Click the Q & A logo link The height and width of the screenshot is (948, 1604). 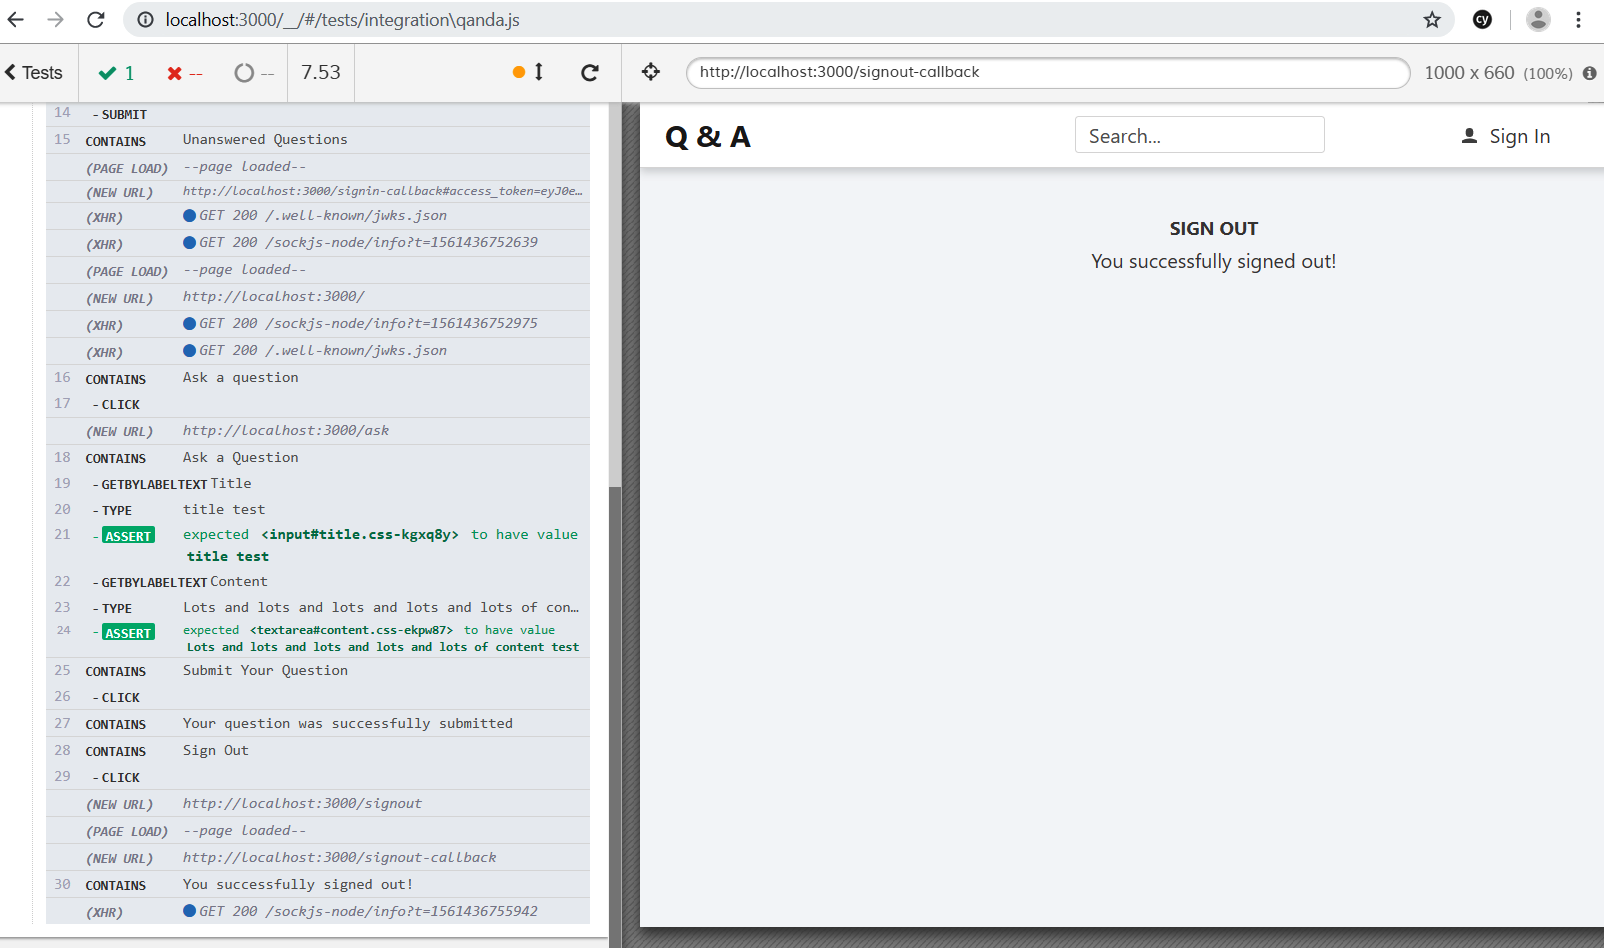[708, 137]
